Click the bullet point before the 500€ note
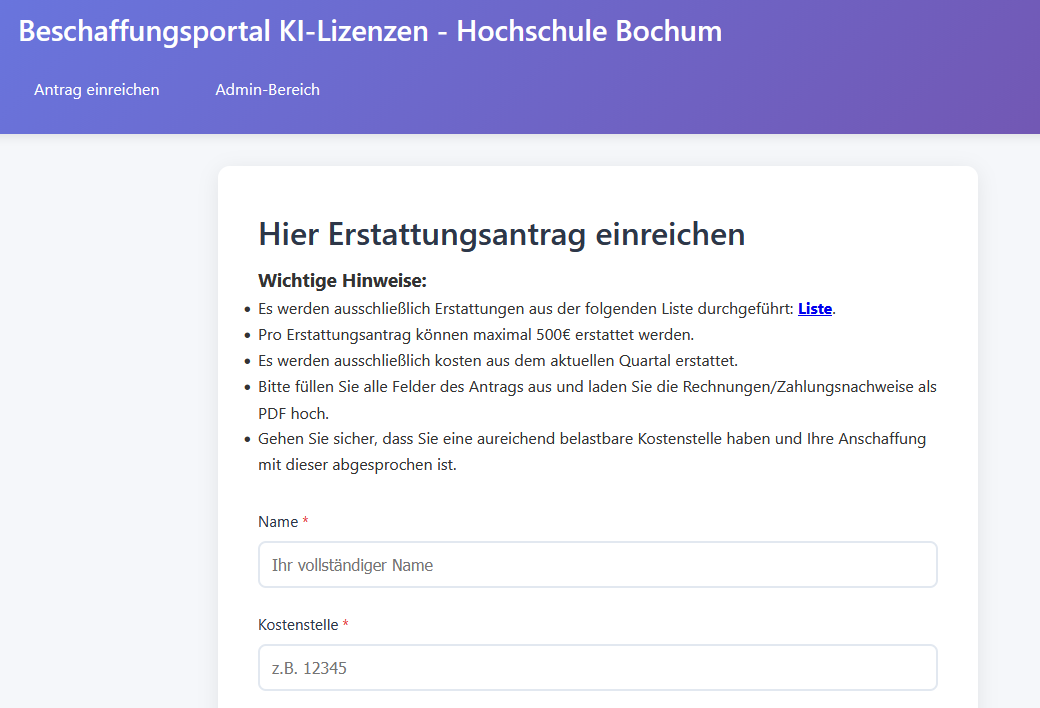The width and height of the screenshot is (1040, 708). (247, 336)
